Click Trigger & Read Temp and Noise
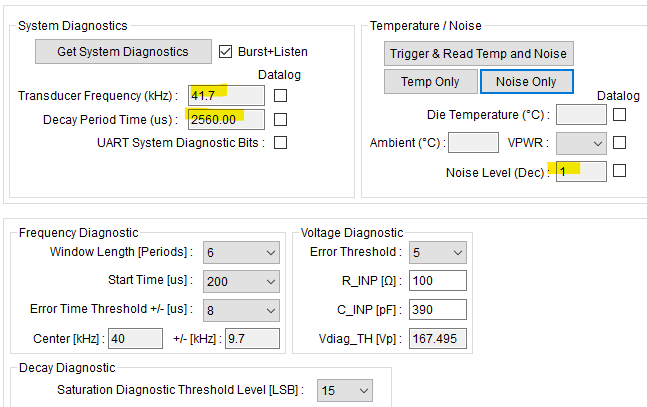 479,54
